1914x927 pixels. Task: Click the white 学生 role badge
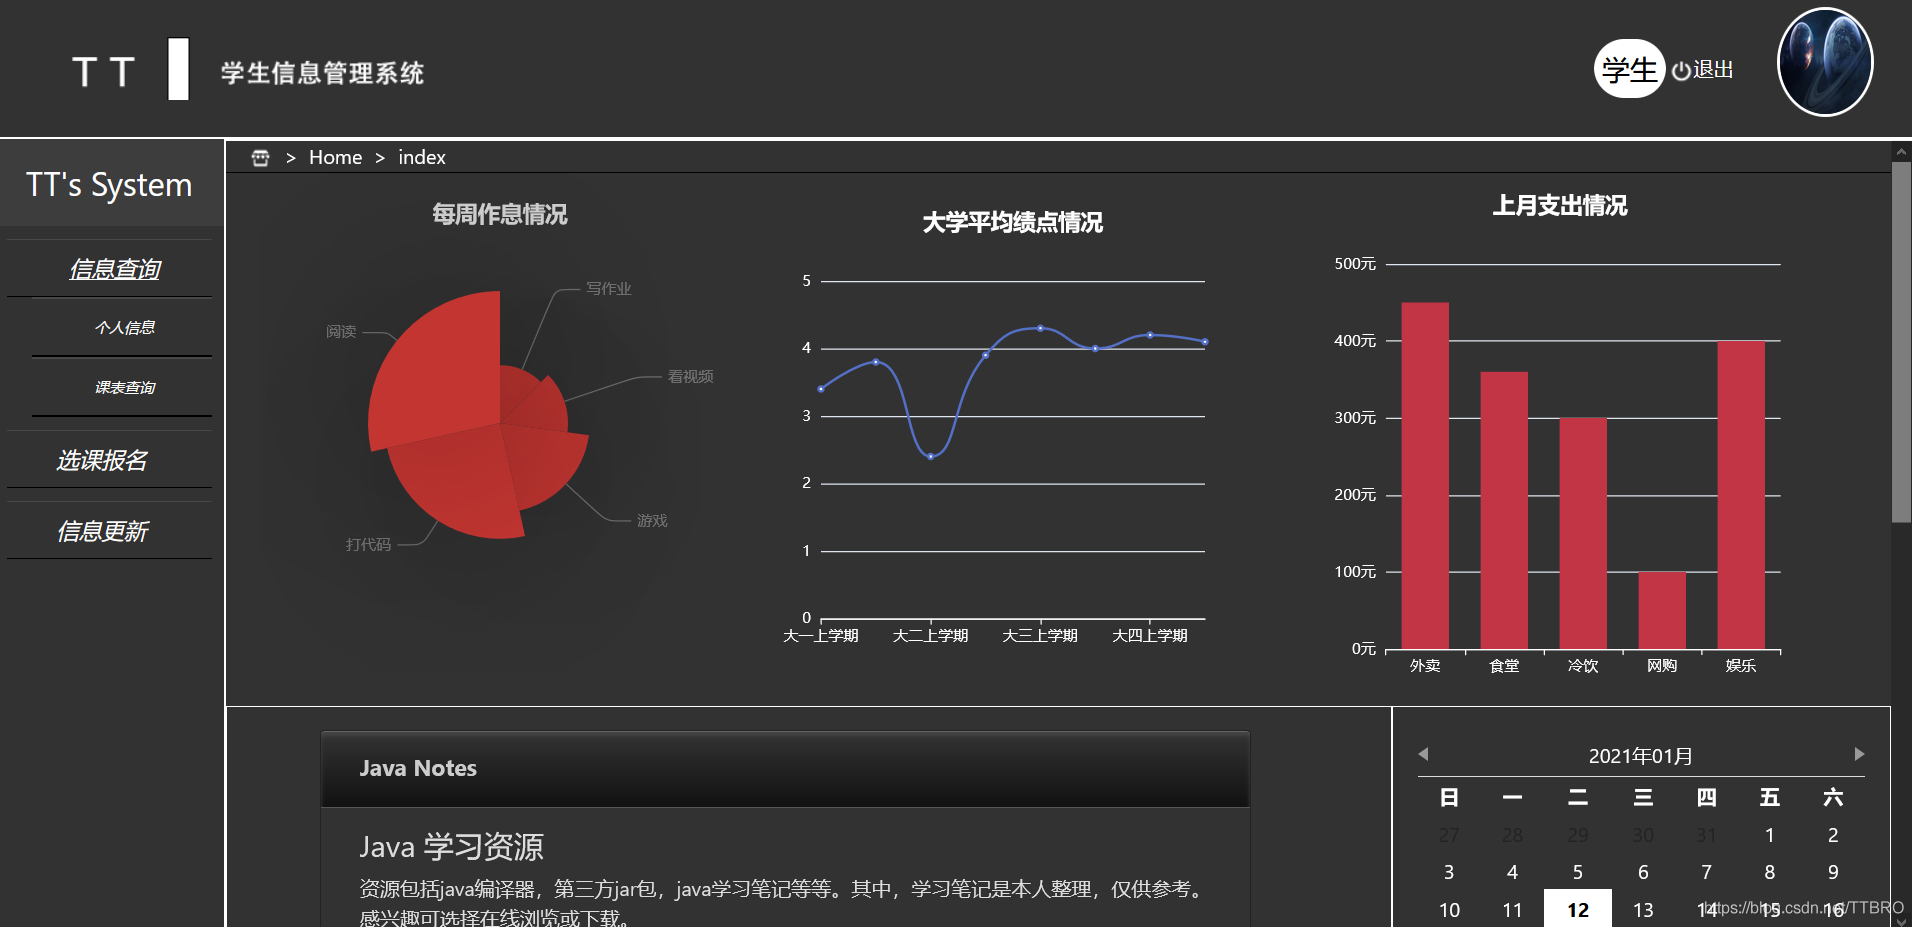click(x=1629, y=69)
